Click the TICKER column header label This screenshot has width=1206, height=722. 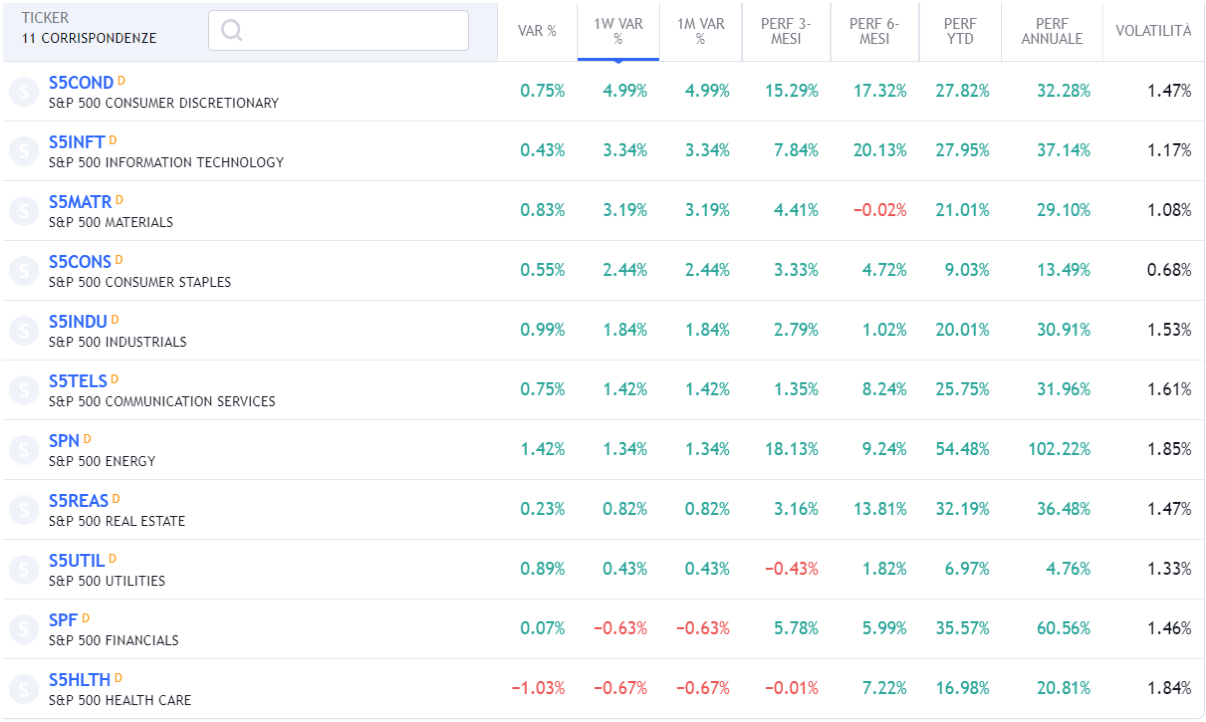pos(45,18)
